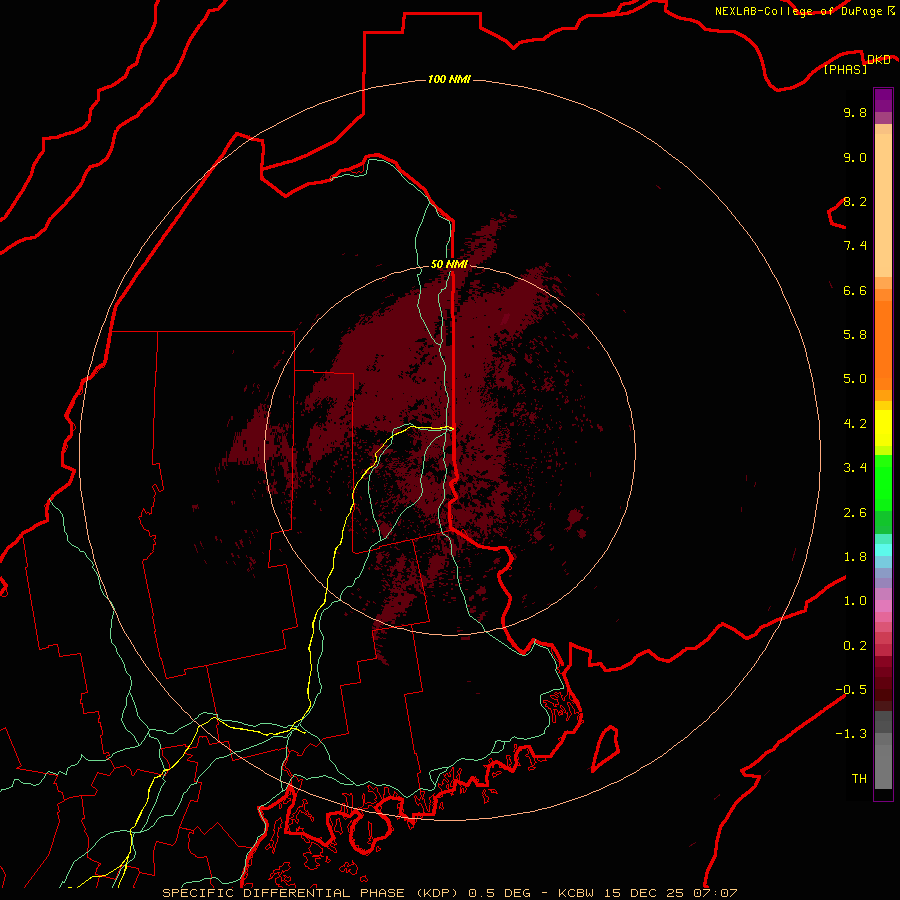This screenshot has height=900, width=900.
Task: Click the 9.8 legend value
Action: pos(855,112)
